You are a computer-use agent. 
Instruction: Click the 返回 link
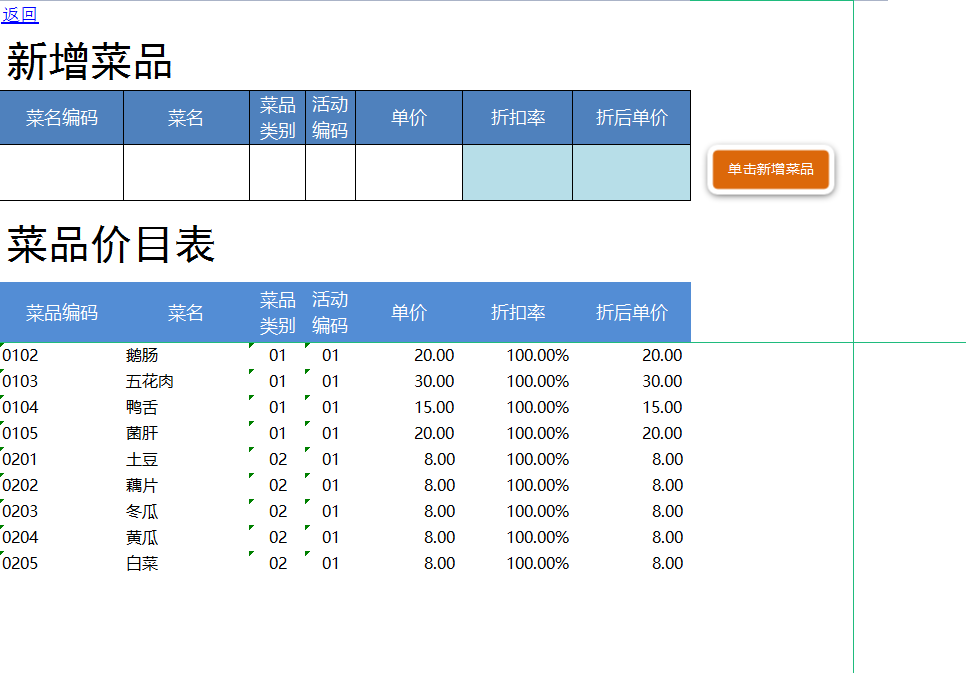(20, 15)
